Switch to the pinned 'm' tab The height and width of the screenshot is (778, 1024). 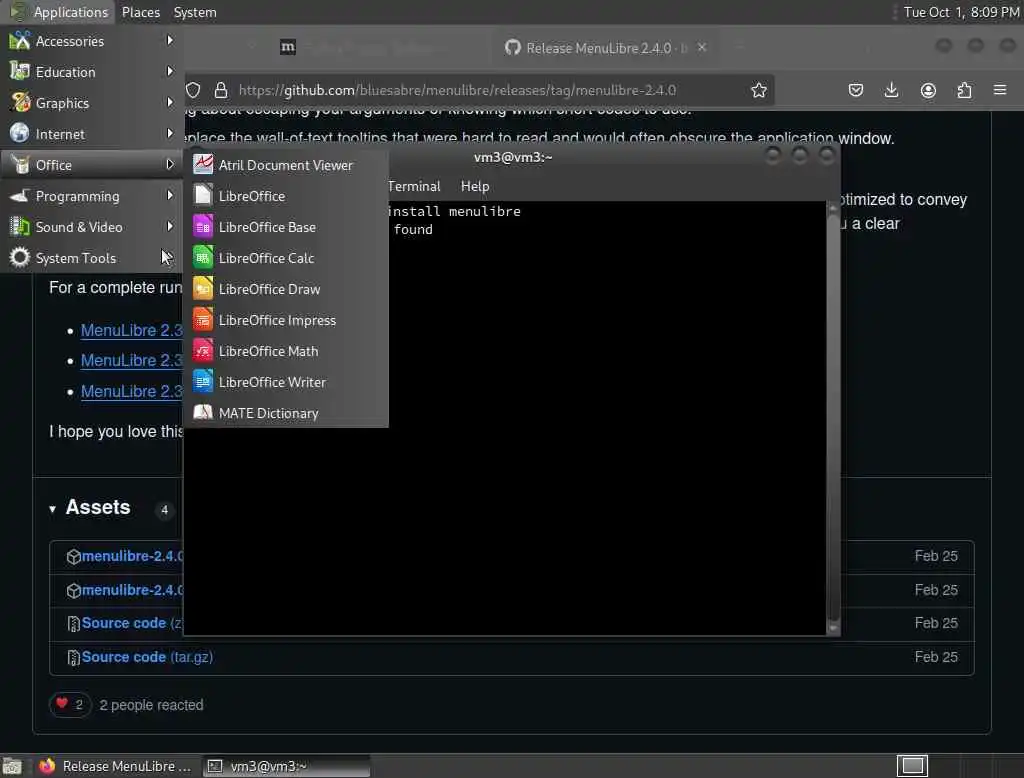pos(287,47)
